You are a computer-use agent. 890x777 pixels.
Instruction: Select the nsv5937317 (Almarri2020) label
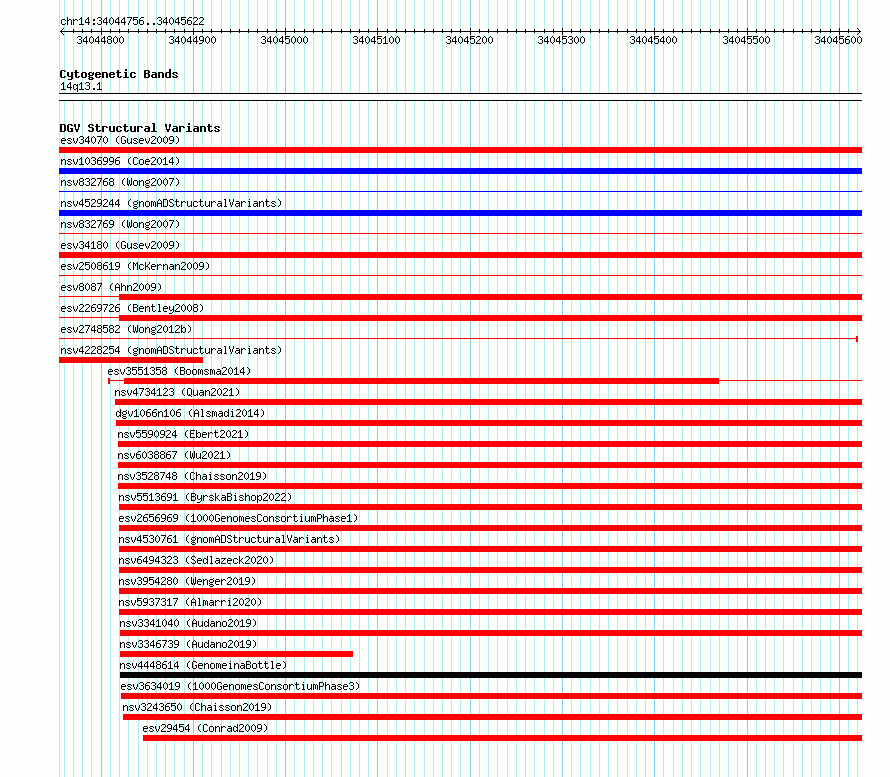tap(190, 602)
